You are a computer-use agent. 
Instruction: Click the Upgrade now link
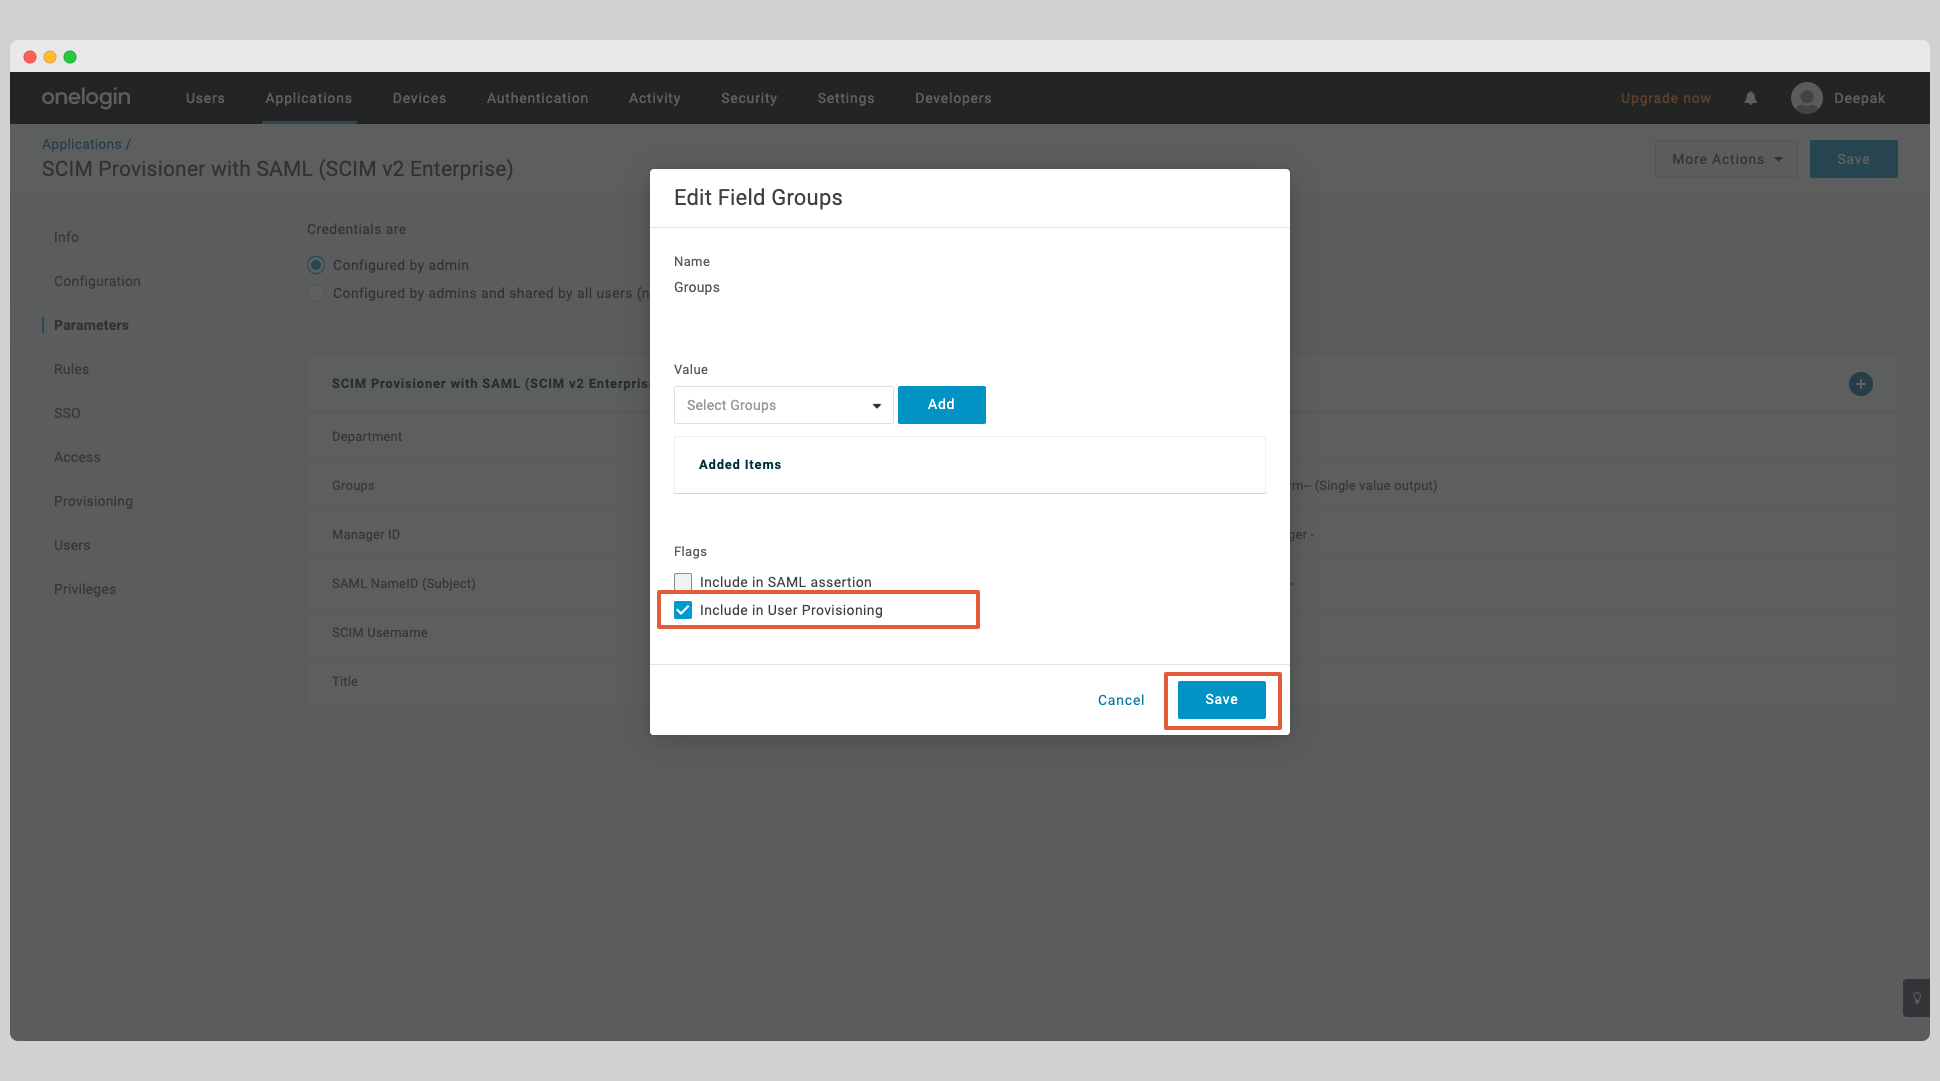(1665, 98)
